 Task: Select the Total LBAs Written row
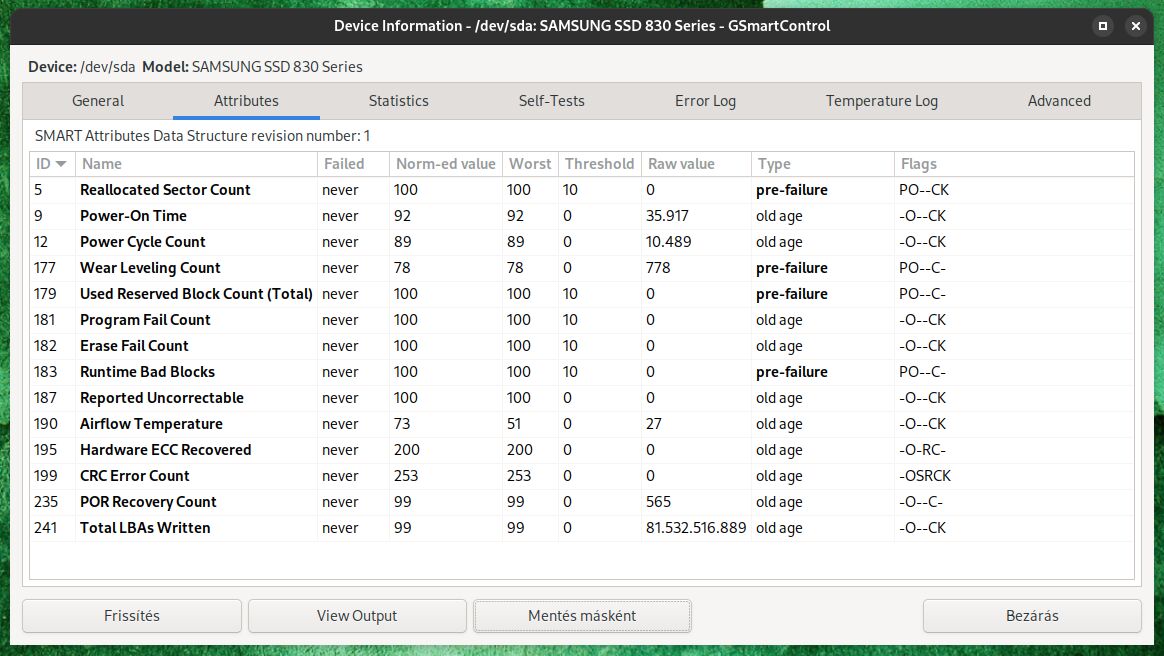click(582, 528)
